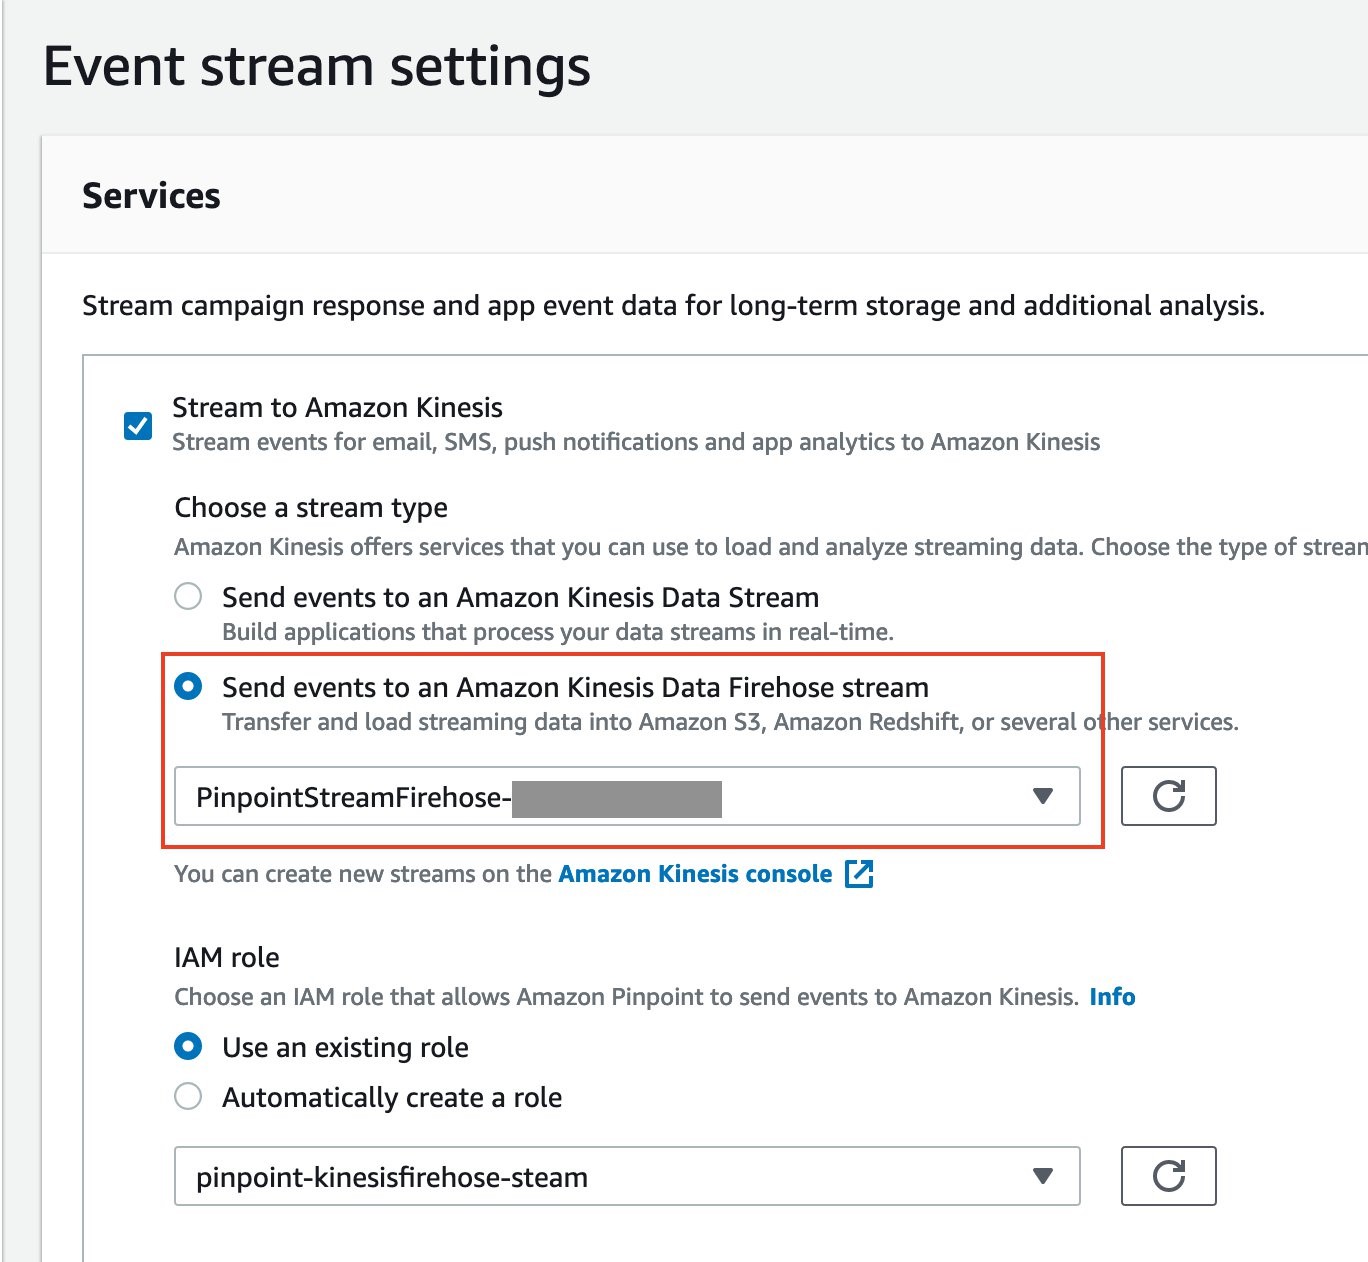The image size is (1368, 1262).
Task: Open the IAM role Info link
Action: coord(1112,997)
